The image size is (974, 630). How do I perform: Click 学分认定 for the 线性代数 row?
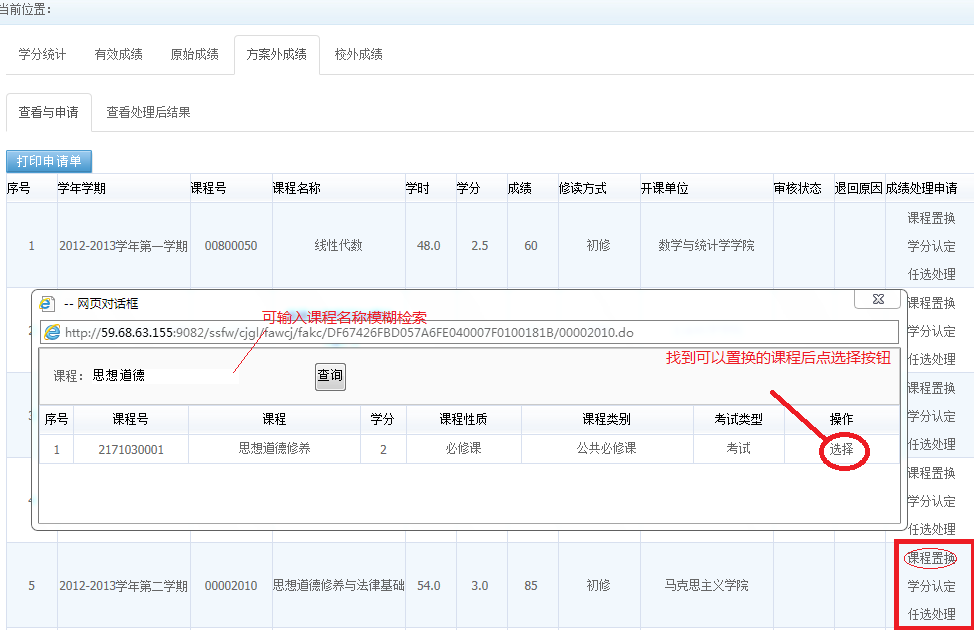point(931,246)
